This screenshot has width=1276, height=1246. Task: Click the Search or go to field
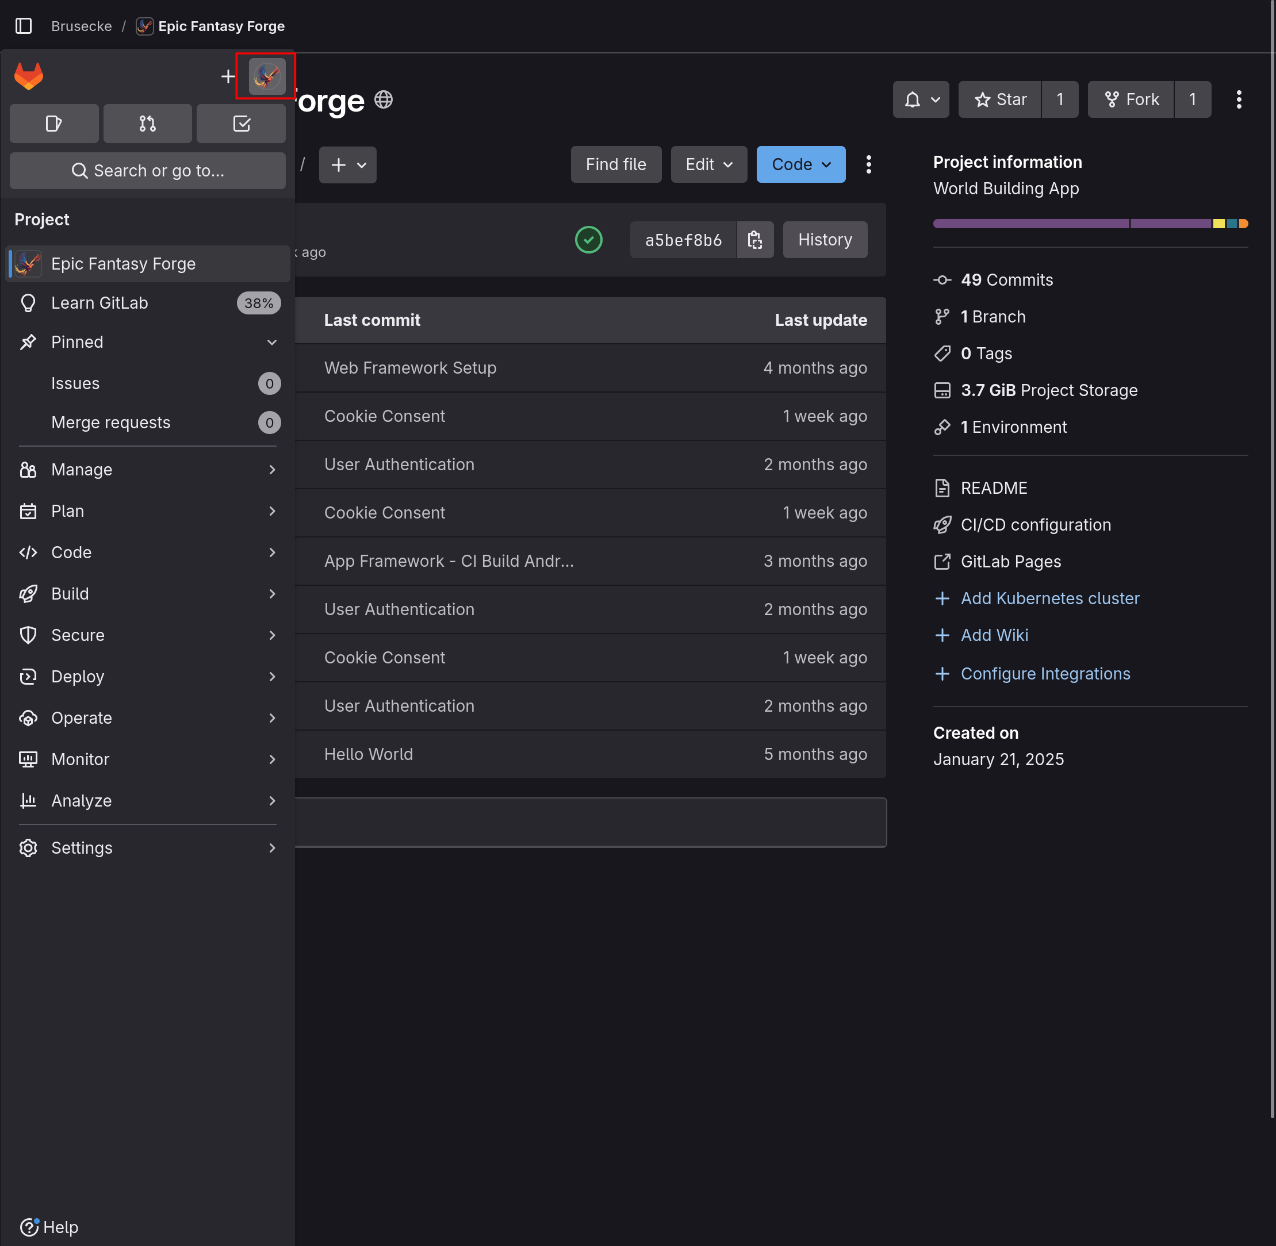coord(147,170)
